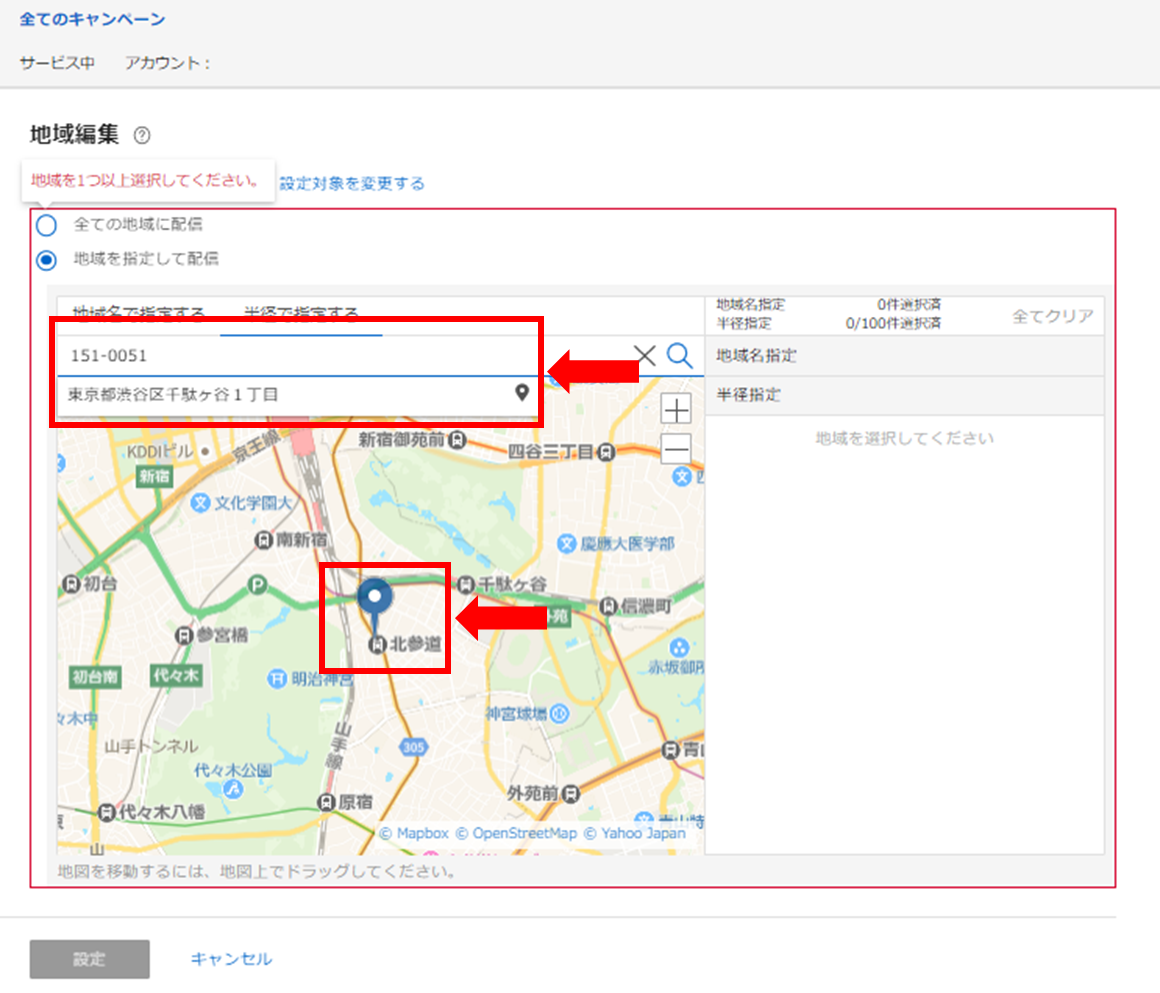Click the blue location pin on map
This screenshot has height=993, width=1160.
coord(375,599)
